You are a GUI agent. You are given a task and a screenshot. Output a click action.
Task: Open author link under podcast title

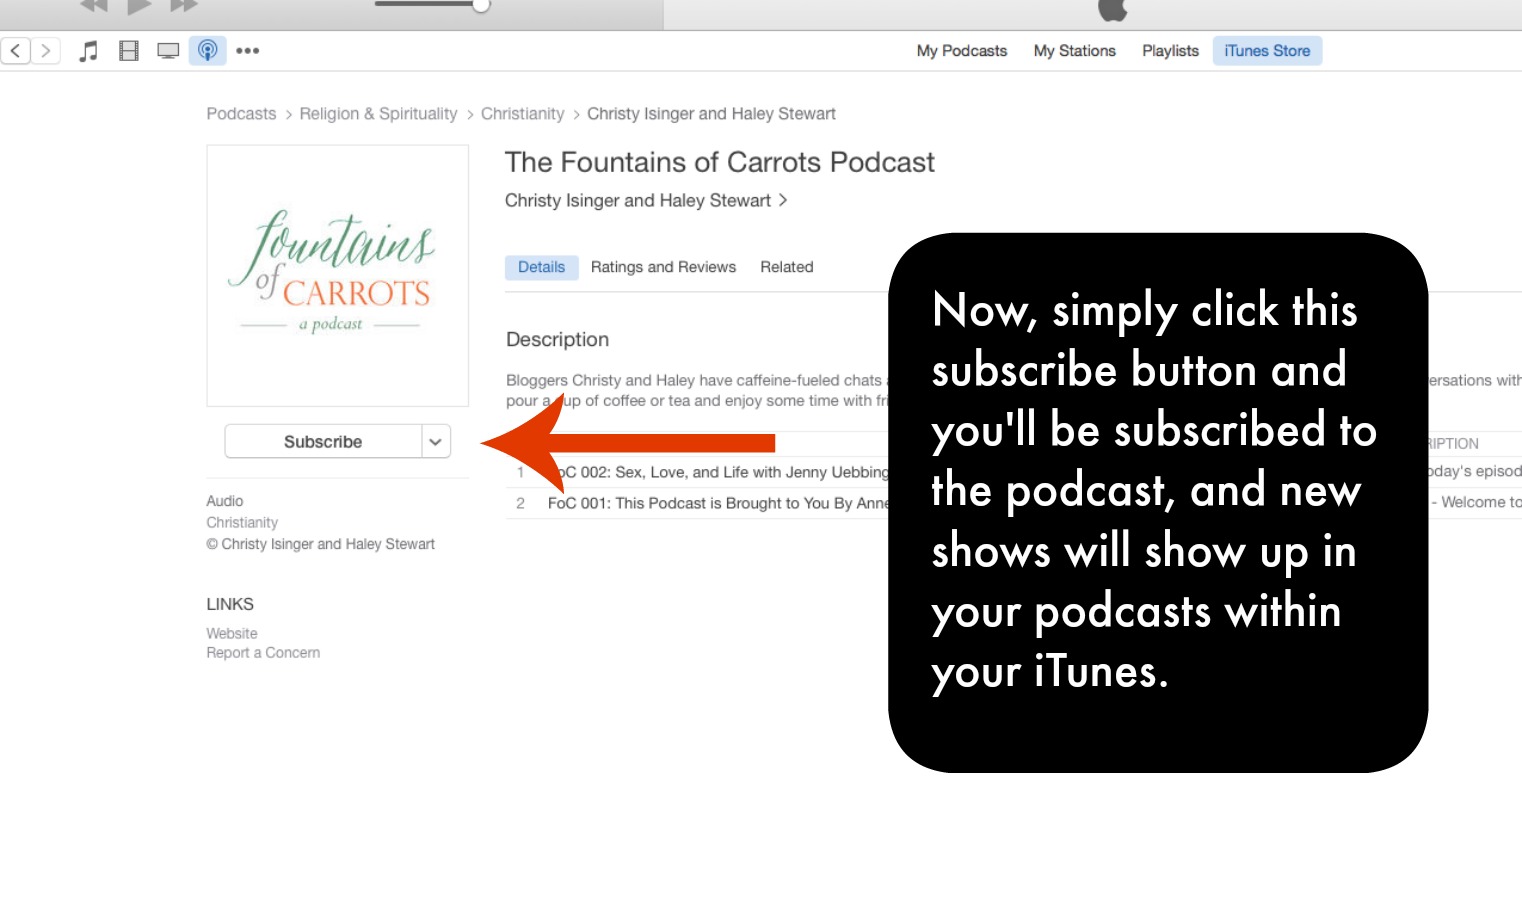click(646, 201)
